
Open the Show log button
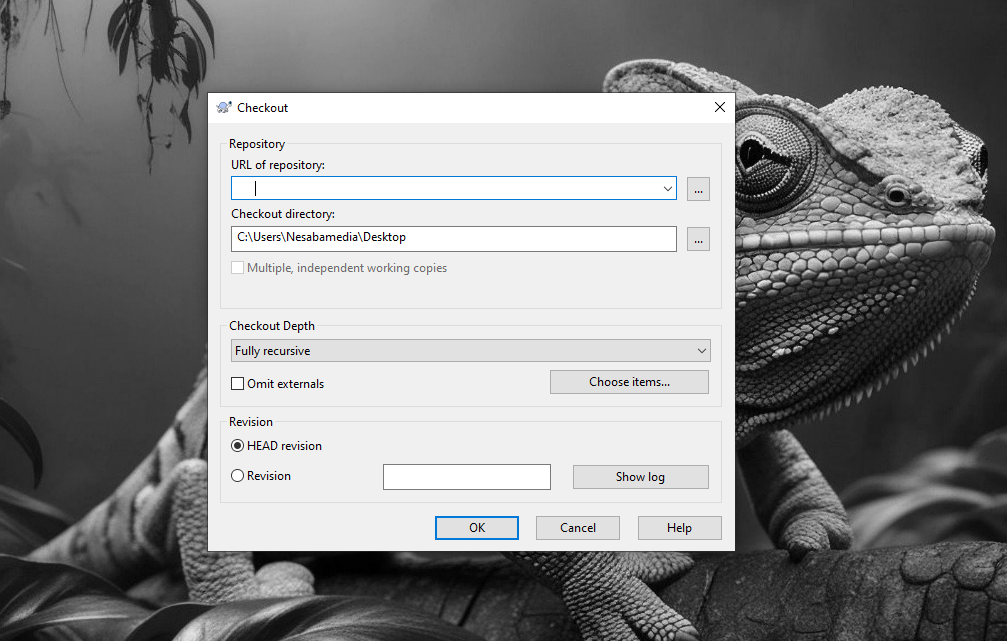point(640,477)
